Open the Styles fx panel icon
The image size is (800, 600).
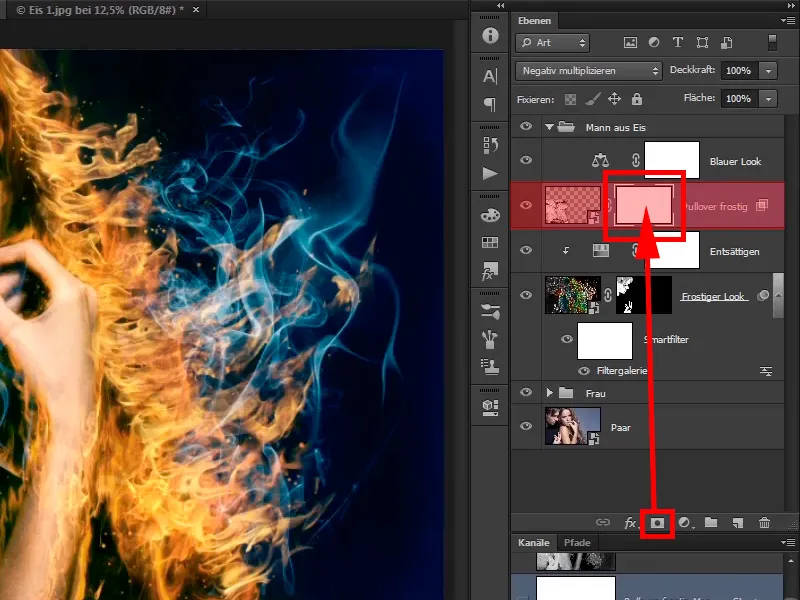tap(490, 271)
